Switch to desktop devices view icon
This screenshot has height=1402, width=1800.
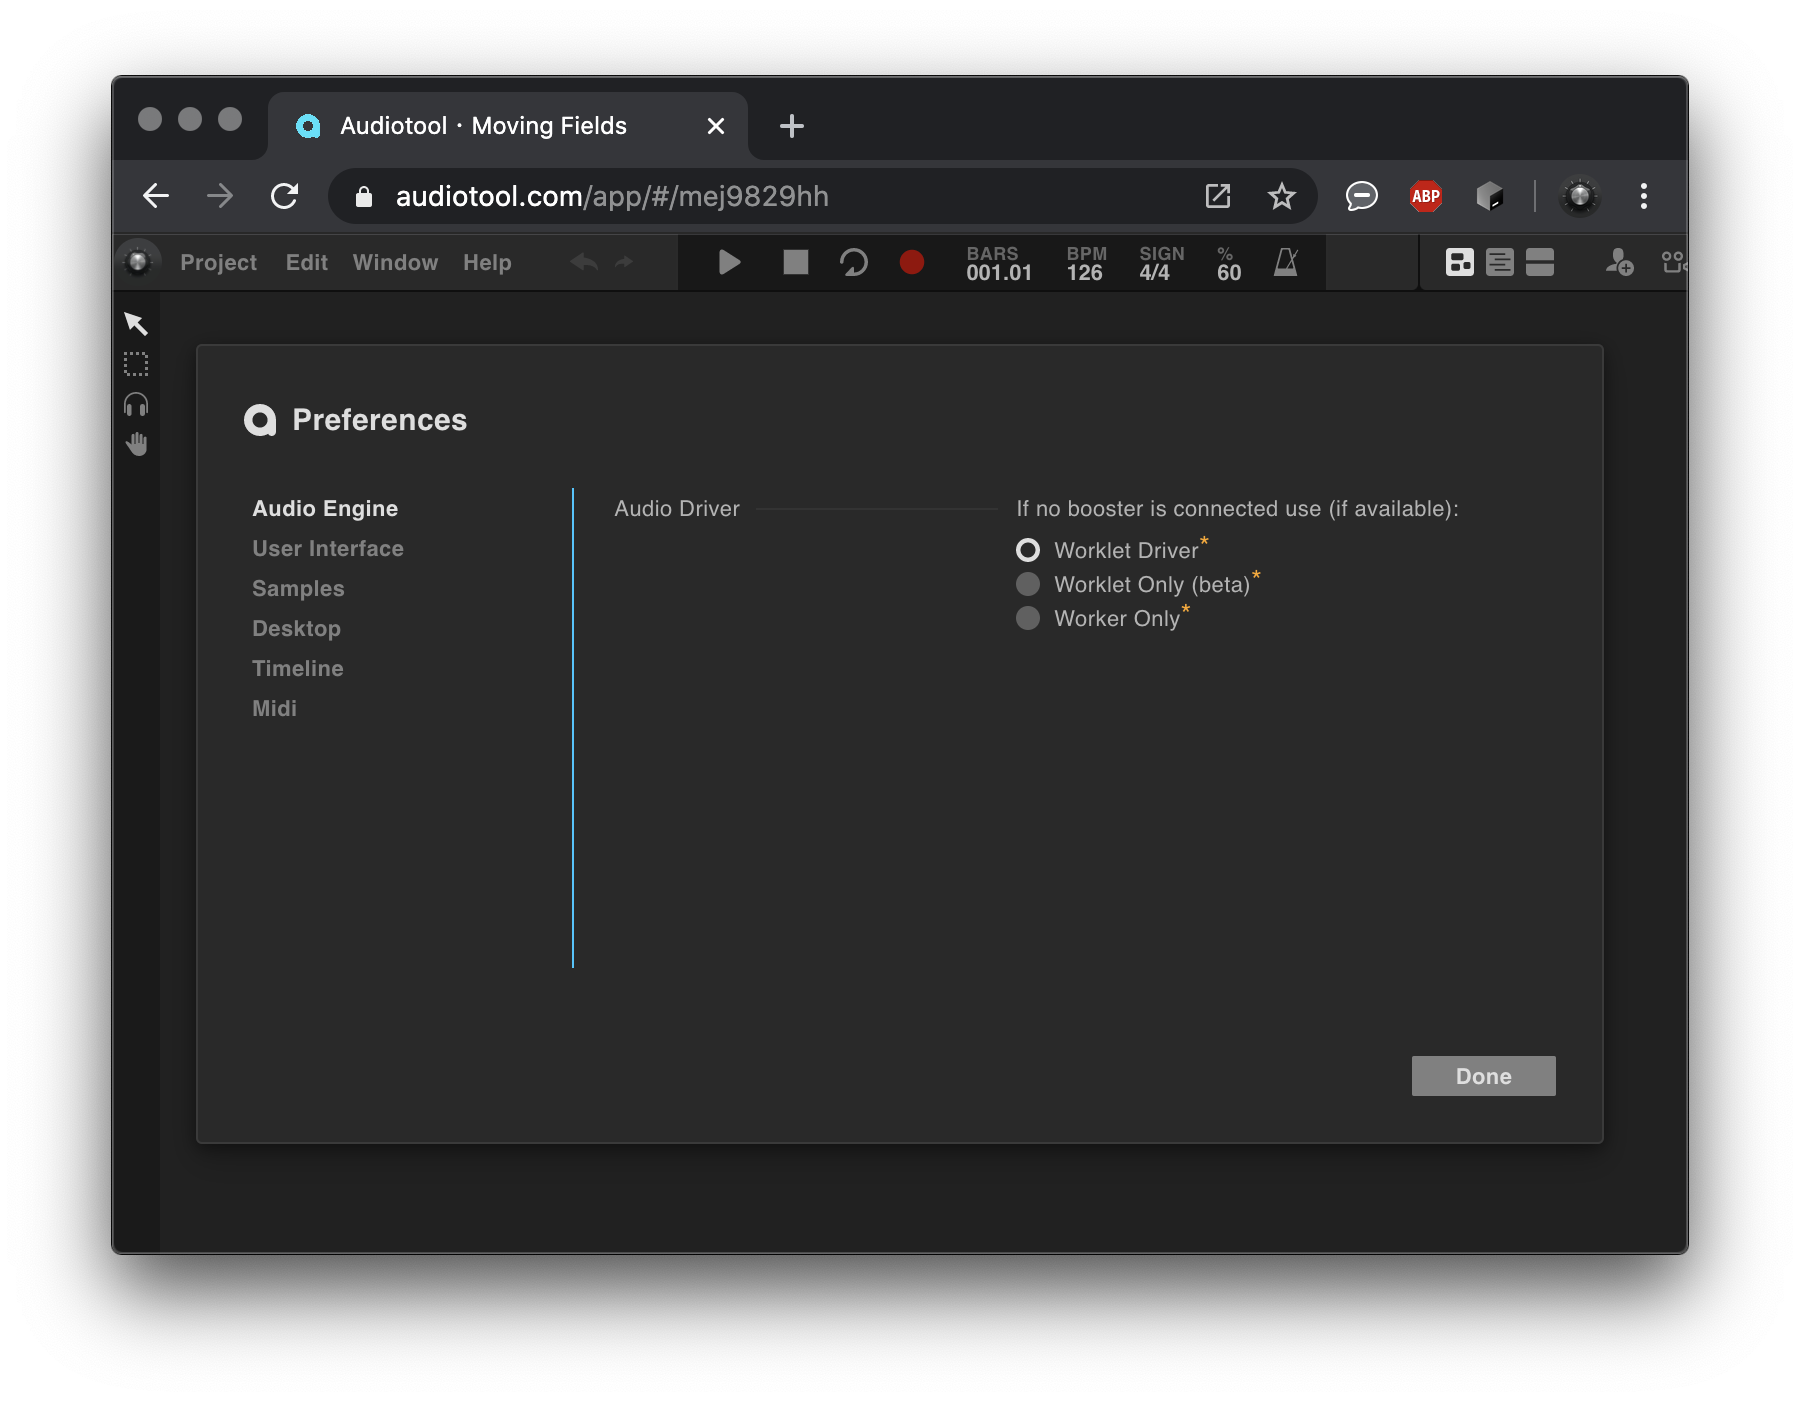1460,262
